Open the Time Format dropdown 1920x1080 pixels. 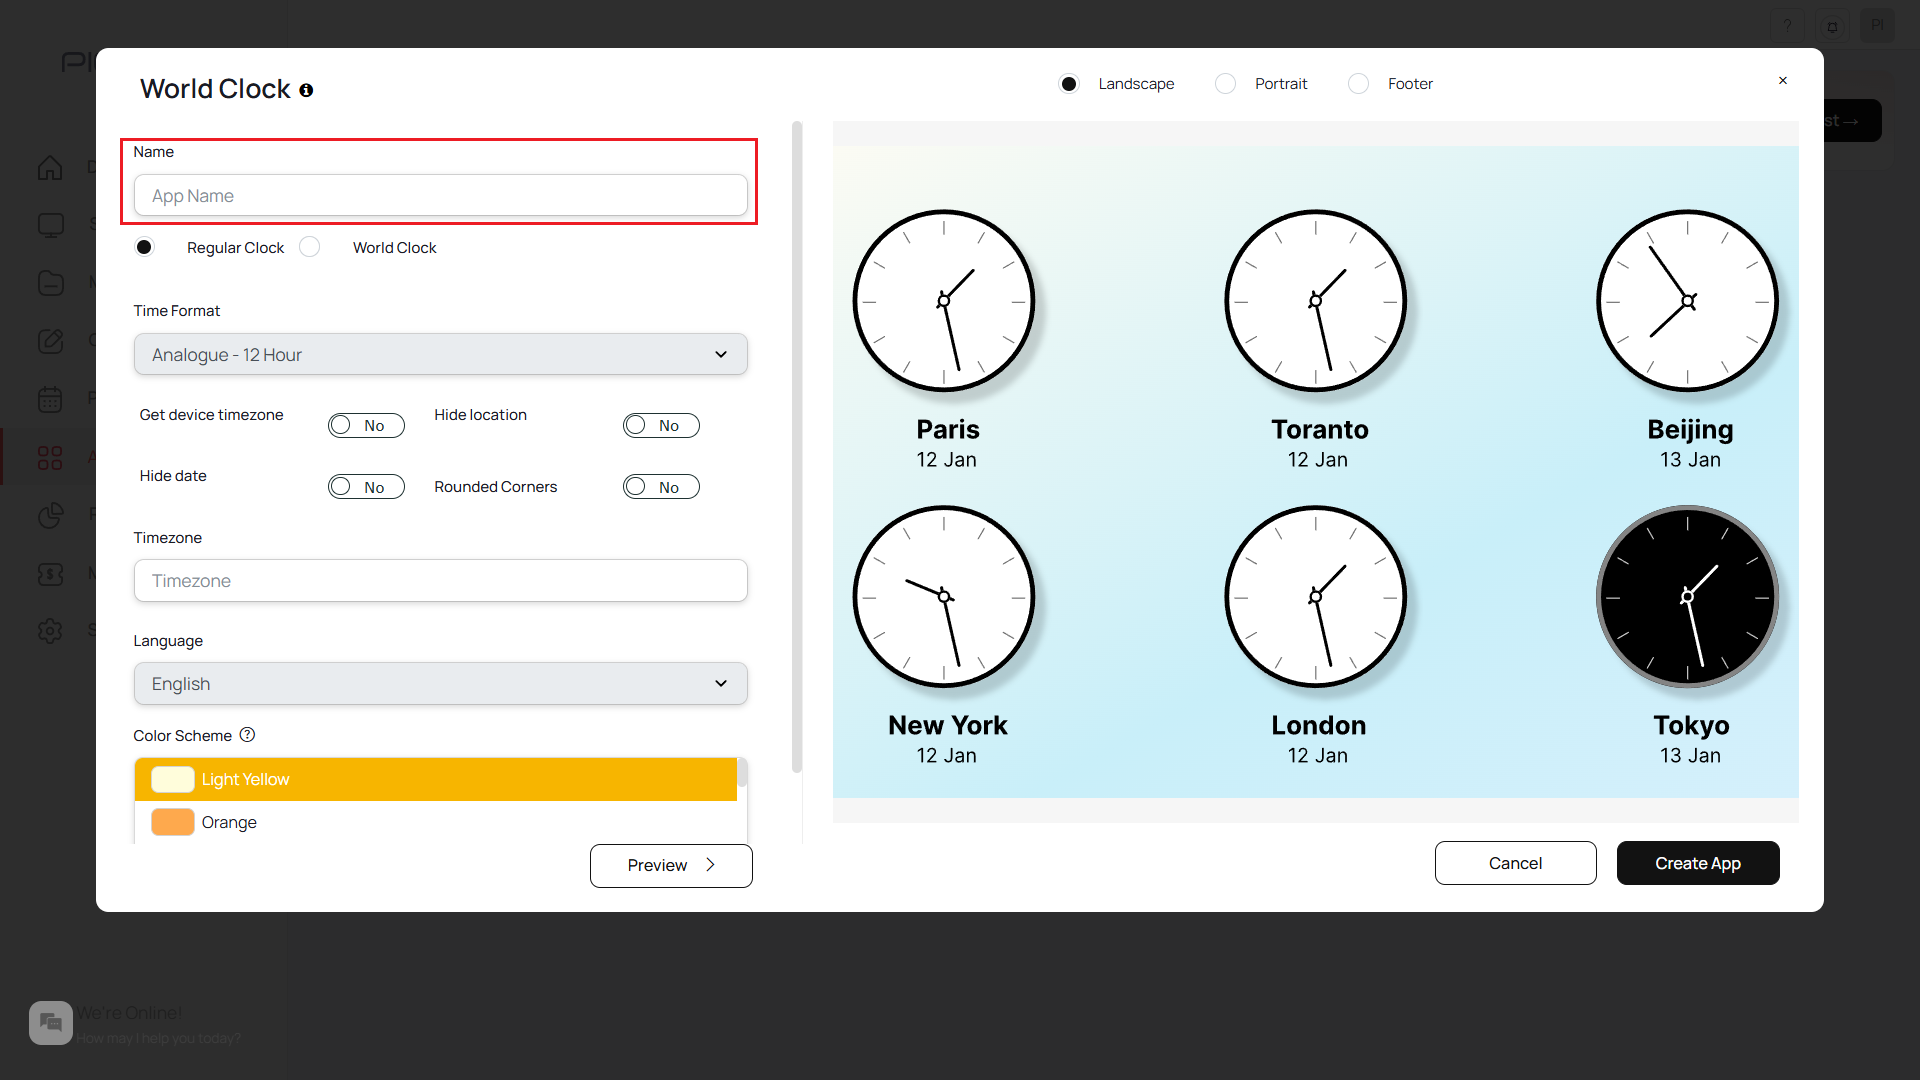point(440,355)
